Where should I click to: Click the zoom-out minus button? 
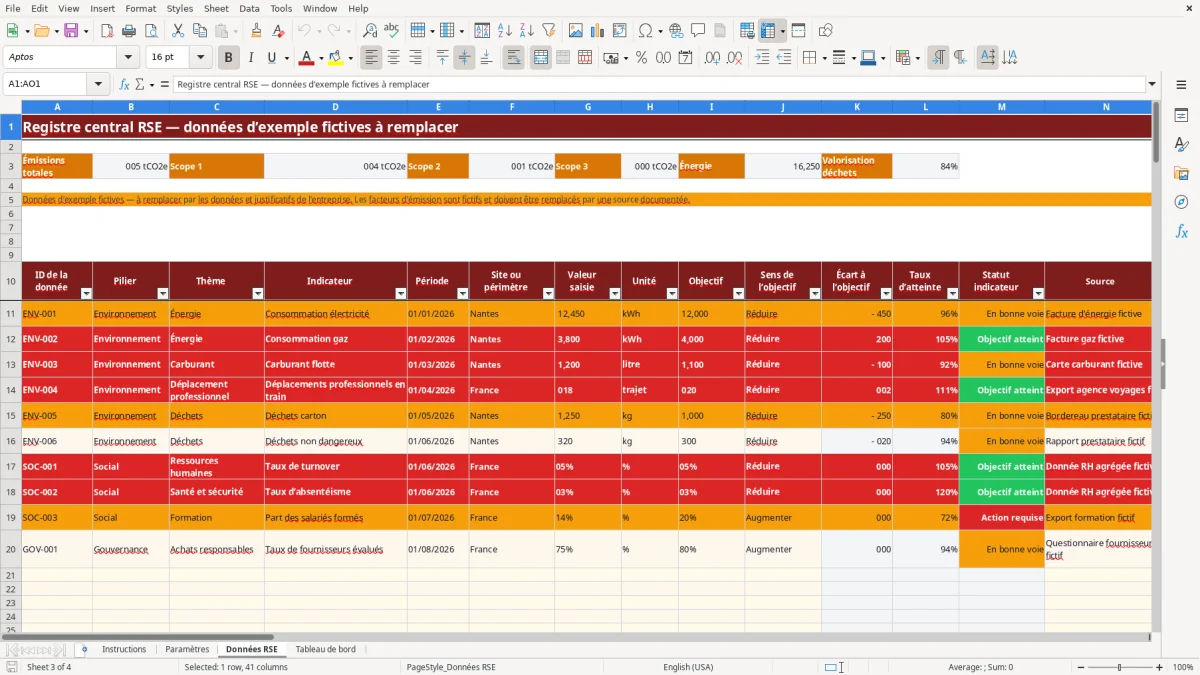tap(1079, 667)
